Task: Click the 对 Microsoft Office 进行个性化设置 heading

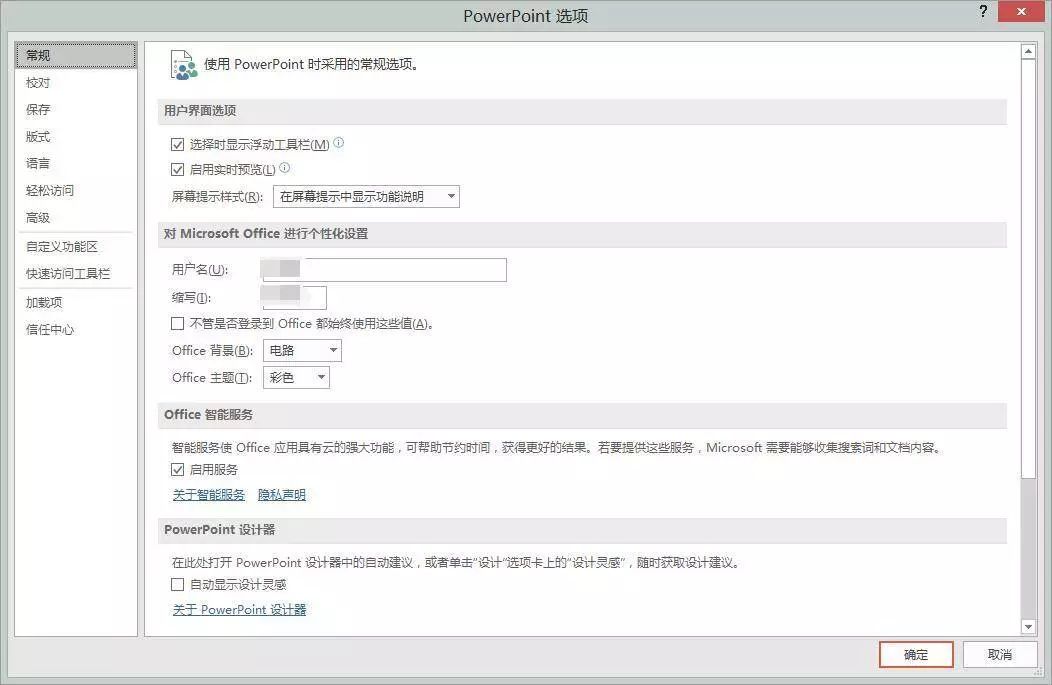Action: (266, 233)
